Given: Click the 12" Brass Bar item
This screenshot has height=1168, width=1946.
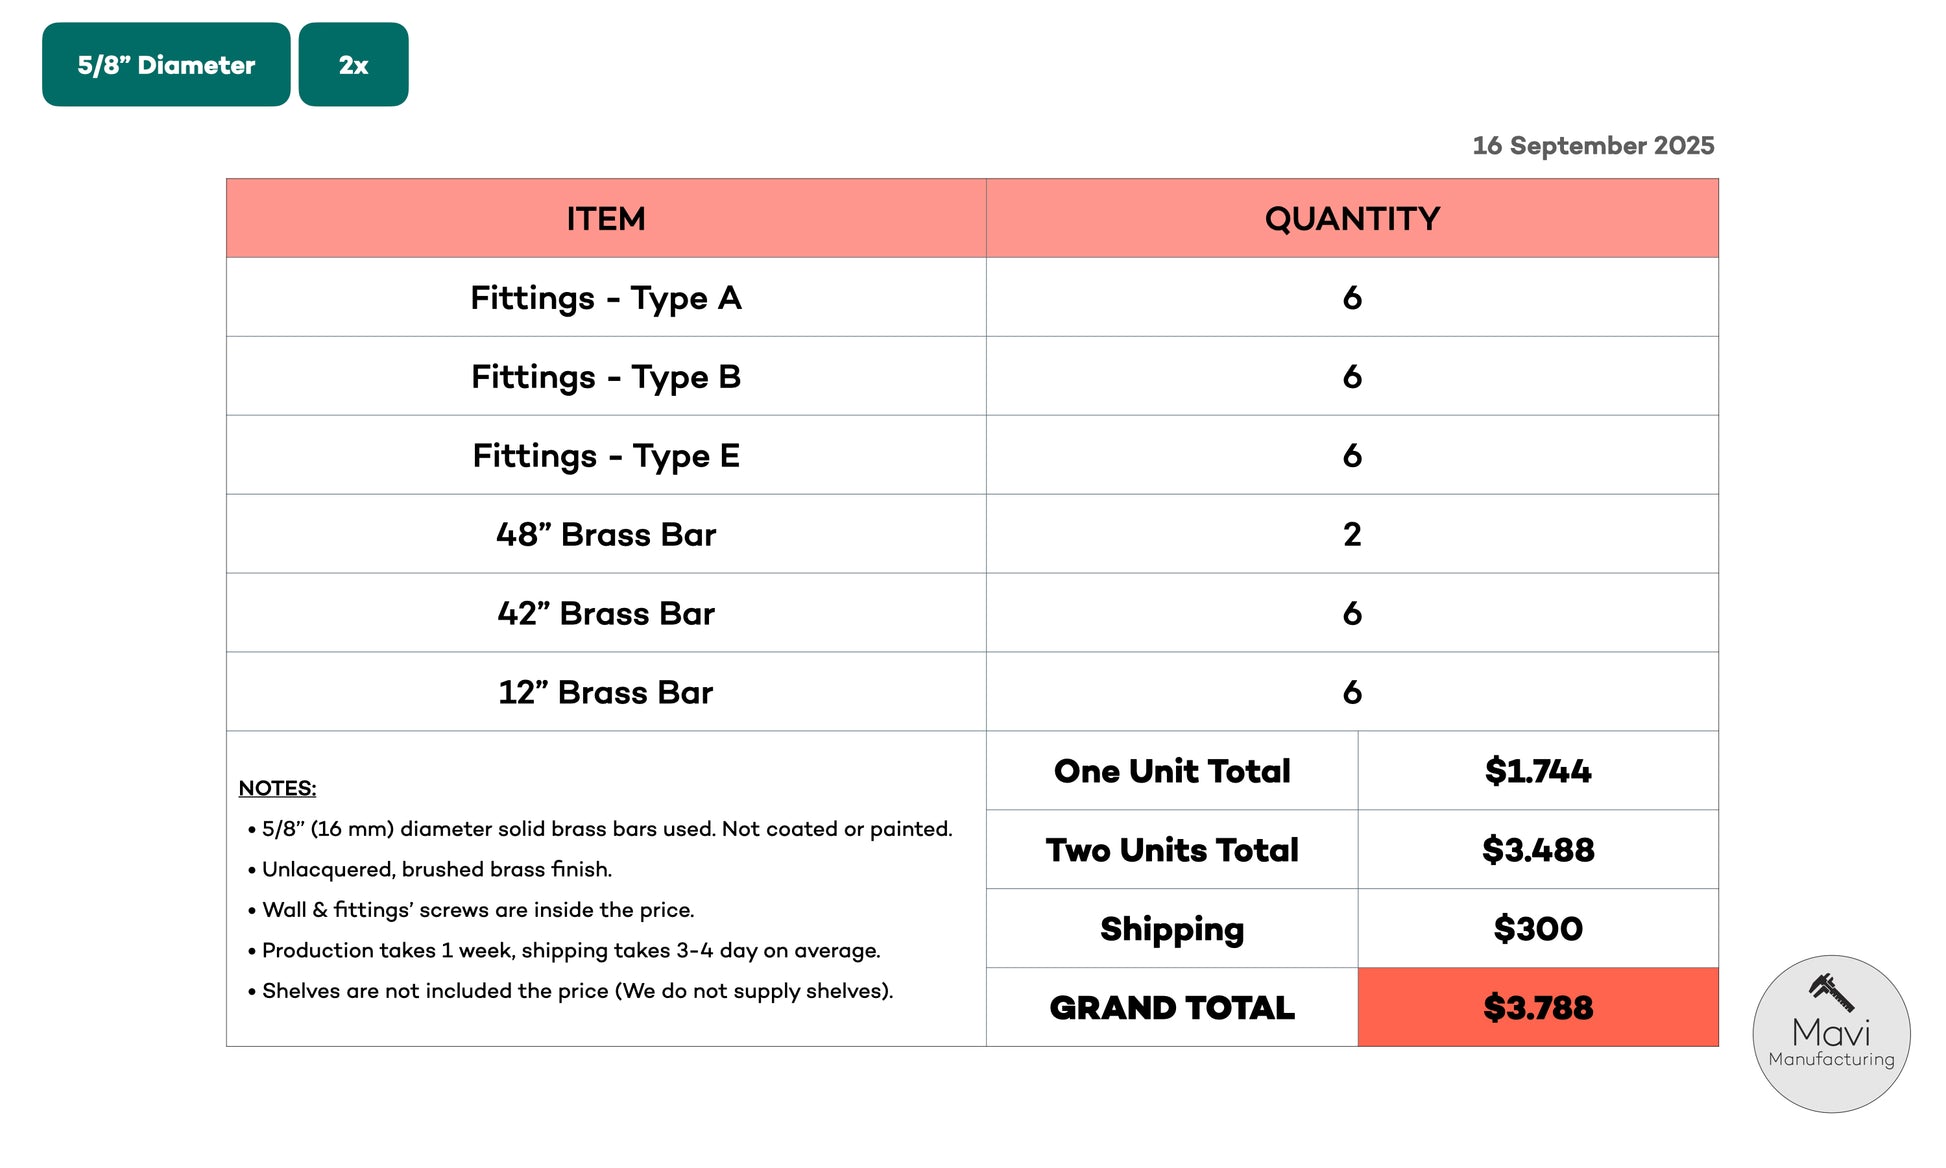Looking at the screenshot, I should (606, 692).
